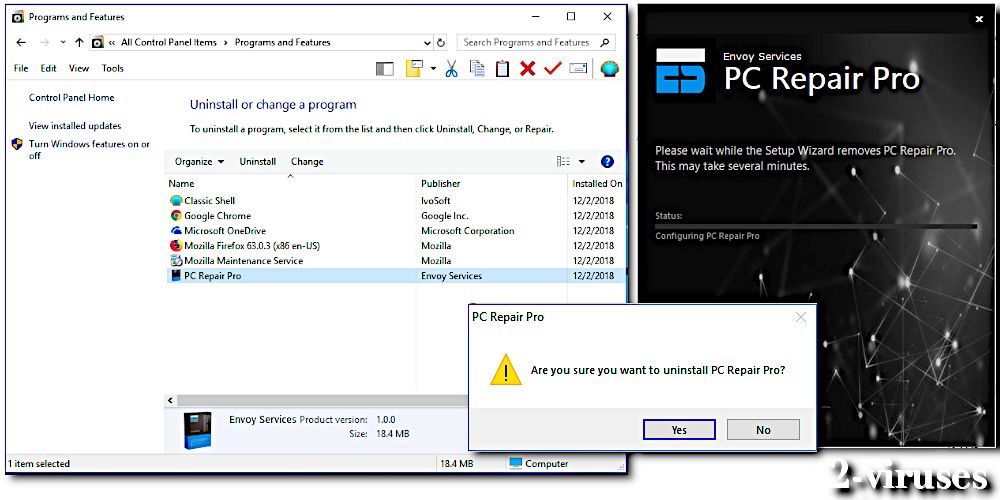The width and height of the screenshot is (1000, 500).
Task: Select the Classic Shell entry
Action: point(209,200)
